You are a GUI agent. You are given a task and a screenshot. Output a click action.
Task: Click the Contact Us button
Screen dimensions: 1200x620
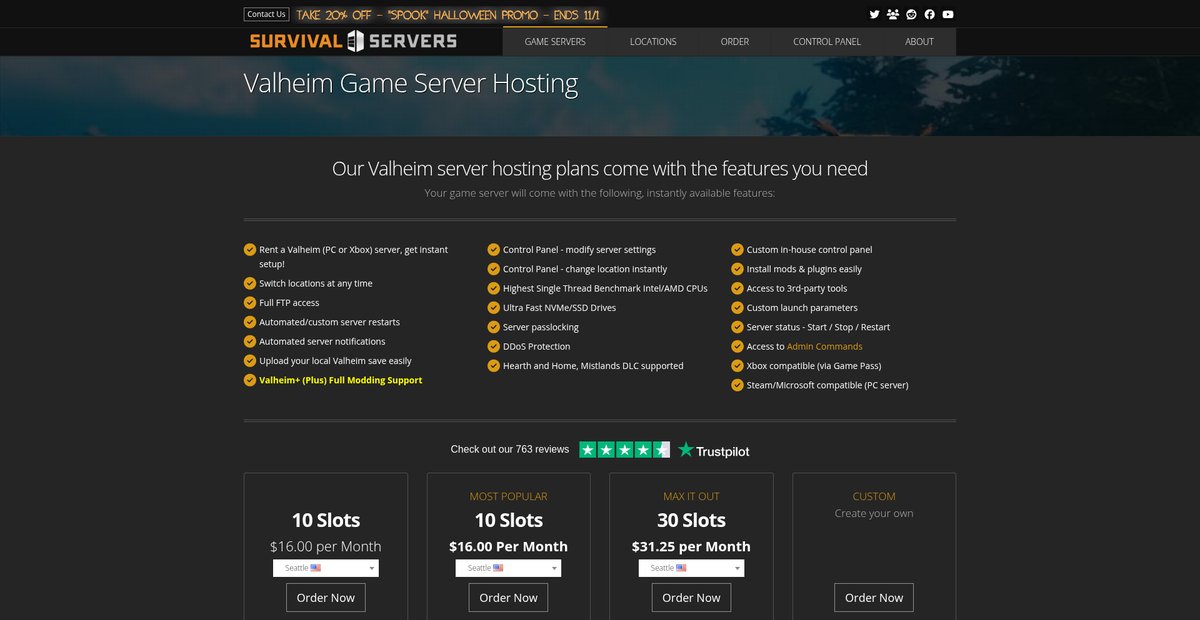pyautogui.click(x=267, y=14)
